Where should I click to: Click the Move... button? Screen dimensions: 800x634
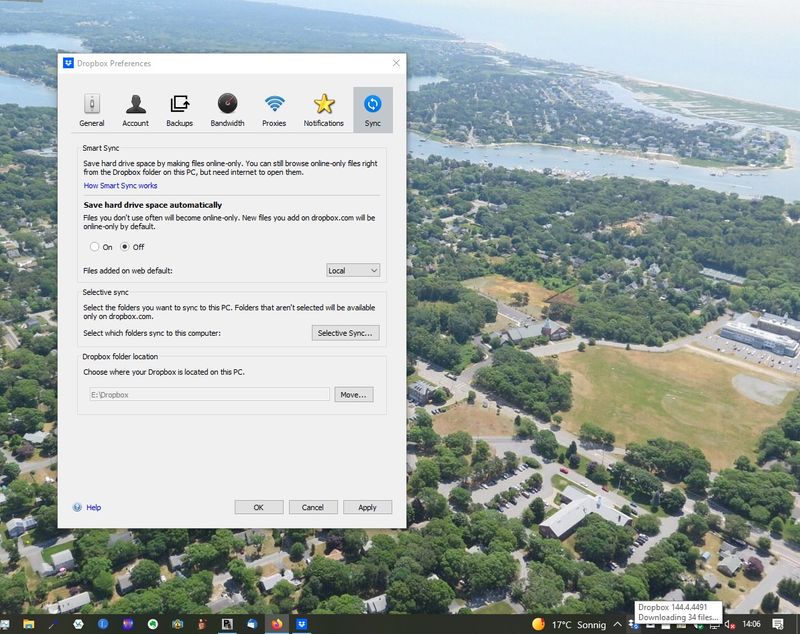(354, 395)
